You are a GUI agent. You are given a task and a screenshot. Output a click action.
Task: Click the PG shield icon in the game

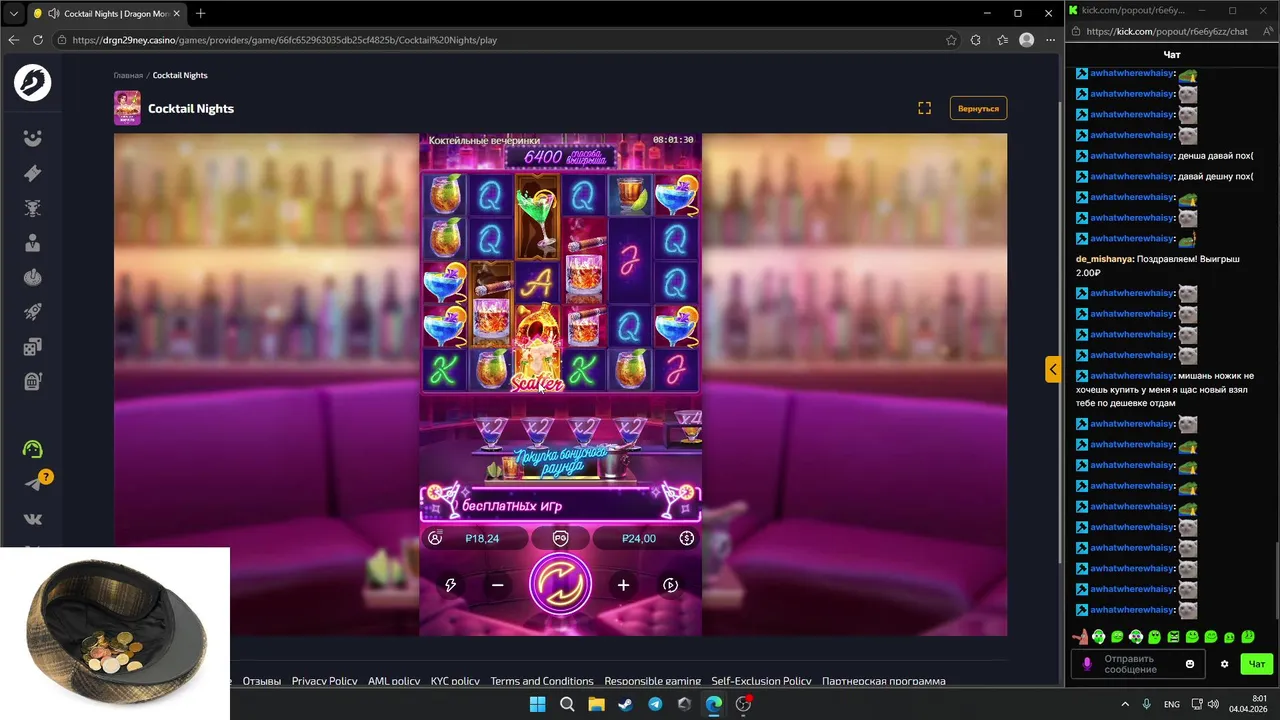[x=560, y=538]
